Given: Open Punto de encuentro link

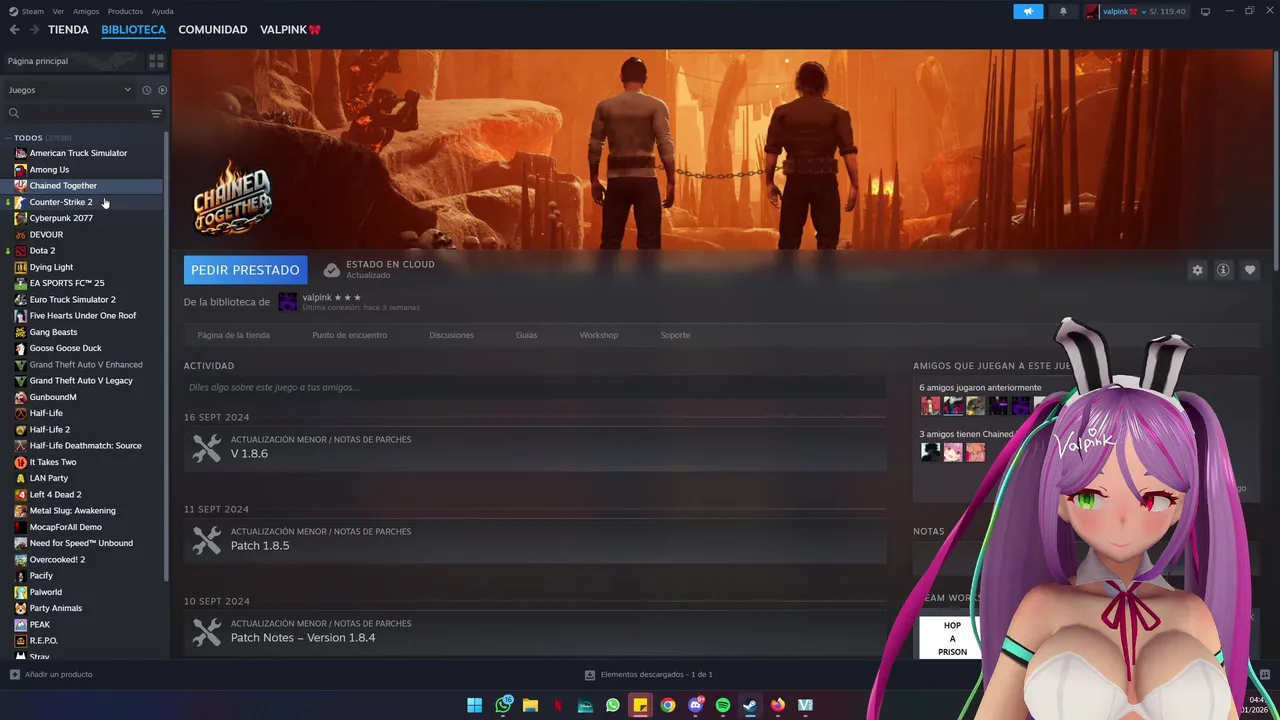Looking at the screenshot, I should click(x=349, y=335).
